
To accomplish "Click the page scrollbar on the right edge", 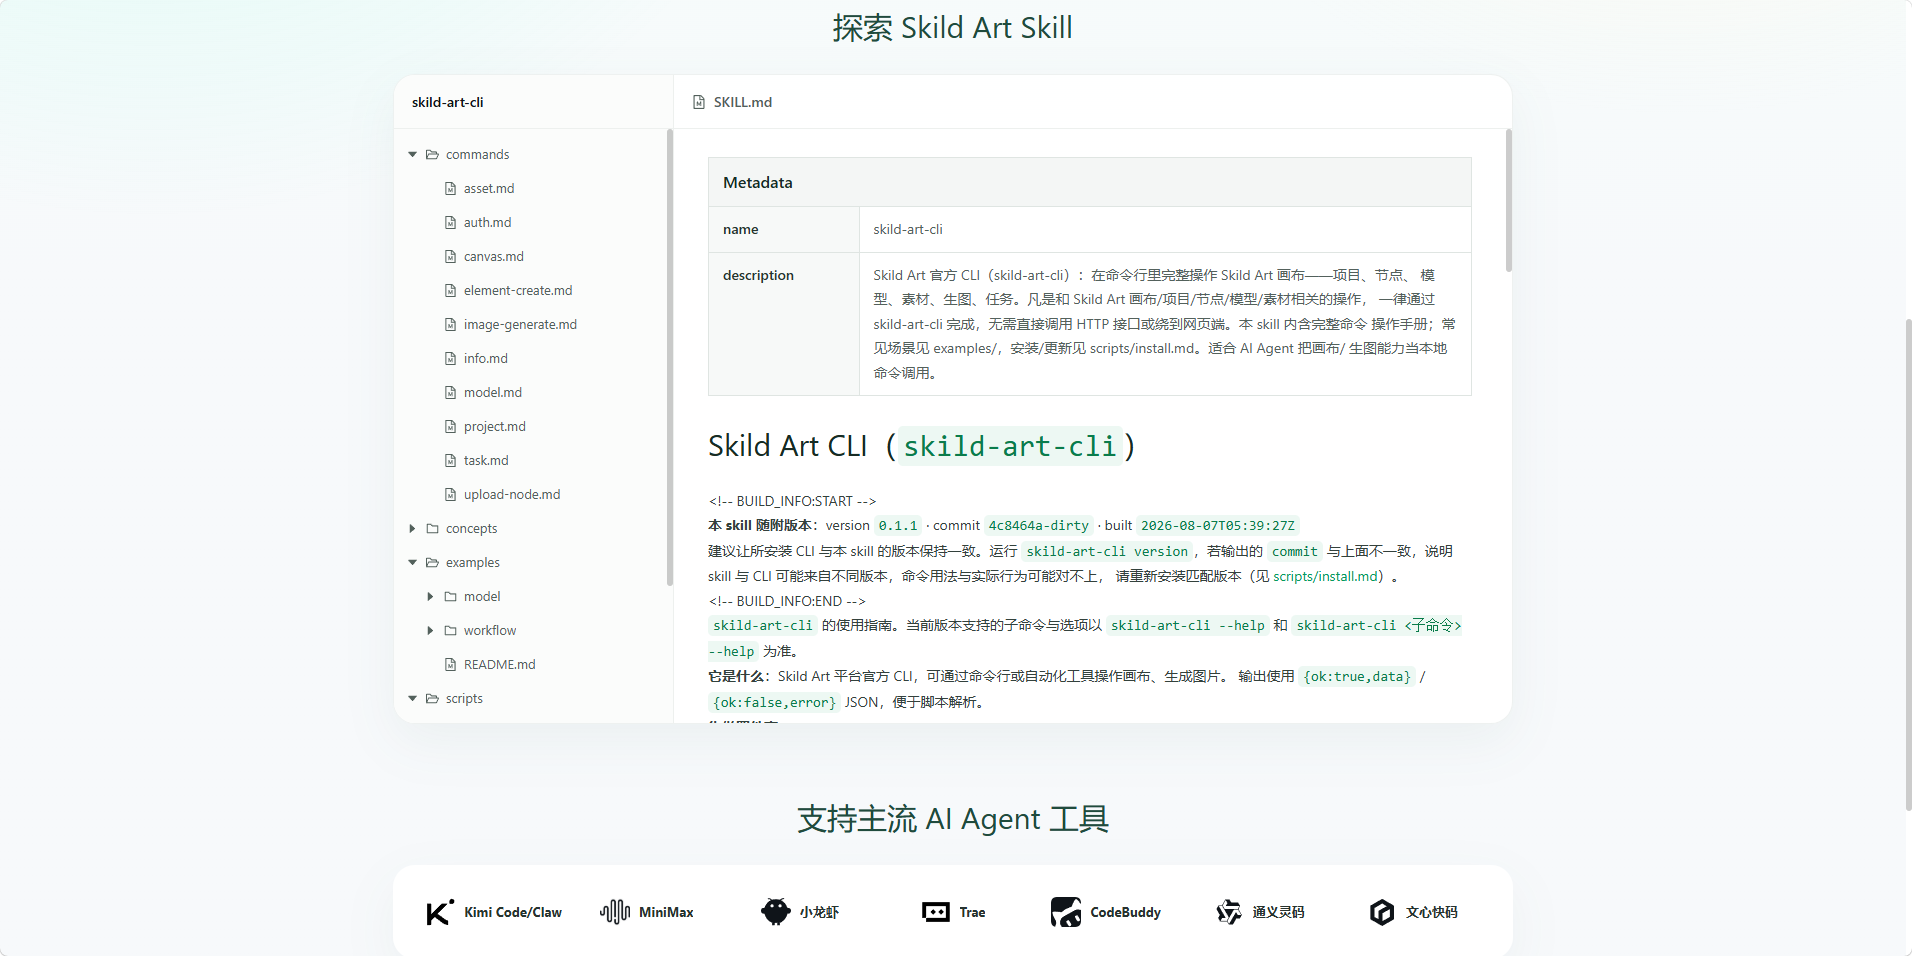I will (1908, 565).
